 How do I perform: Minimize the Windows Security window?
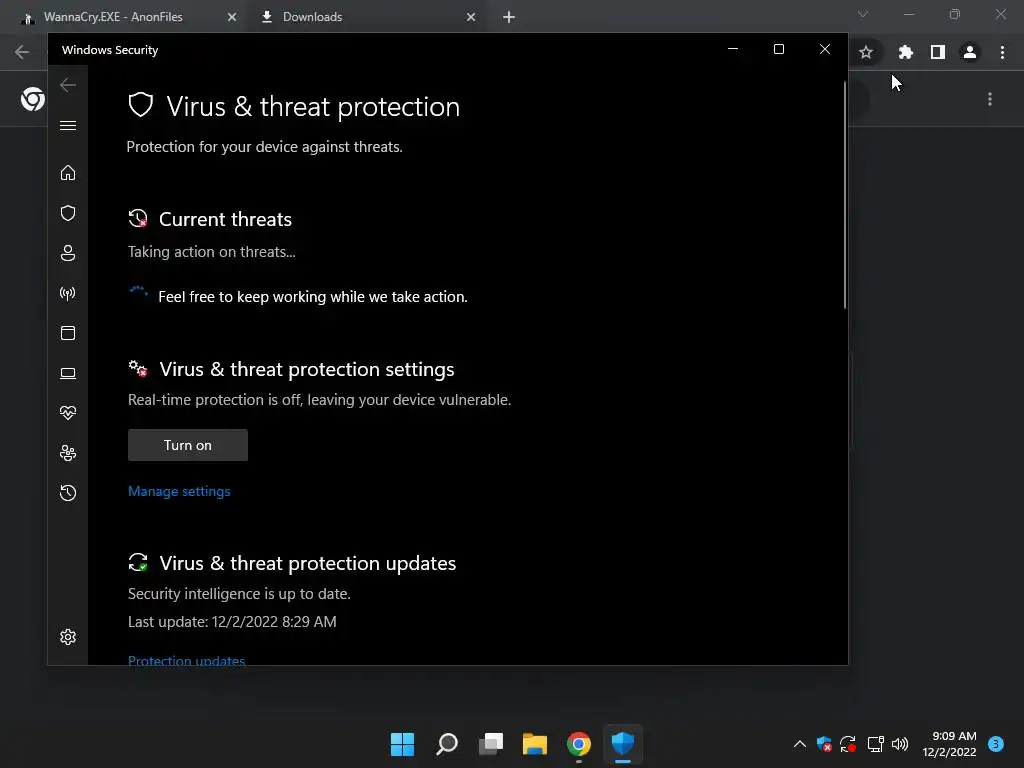(733, 49)
